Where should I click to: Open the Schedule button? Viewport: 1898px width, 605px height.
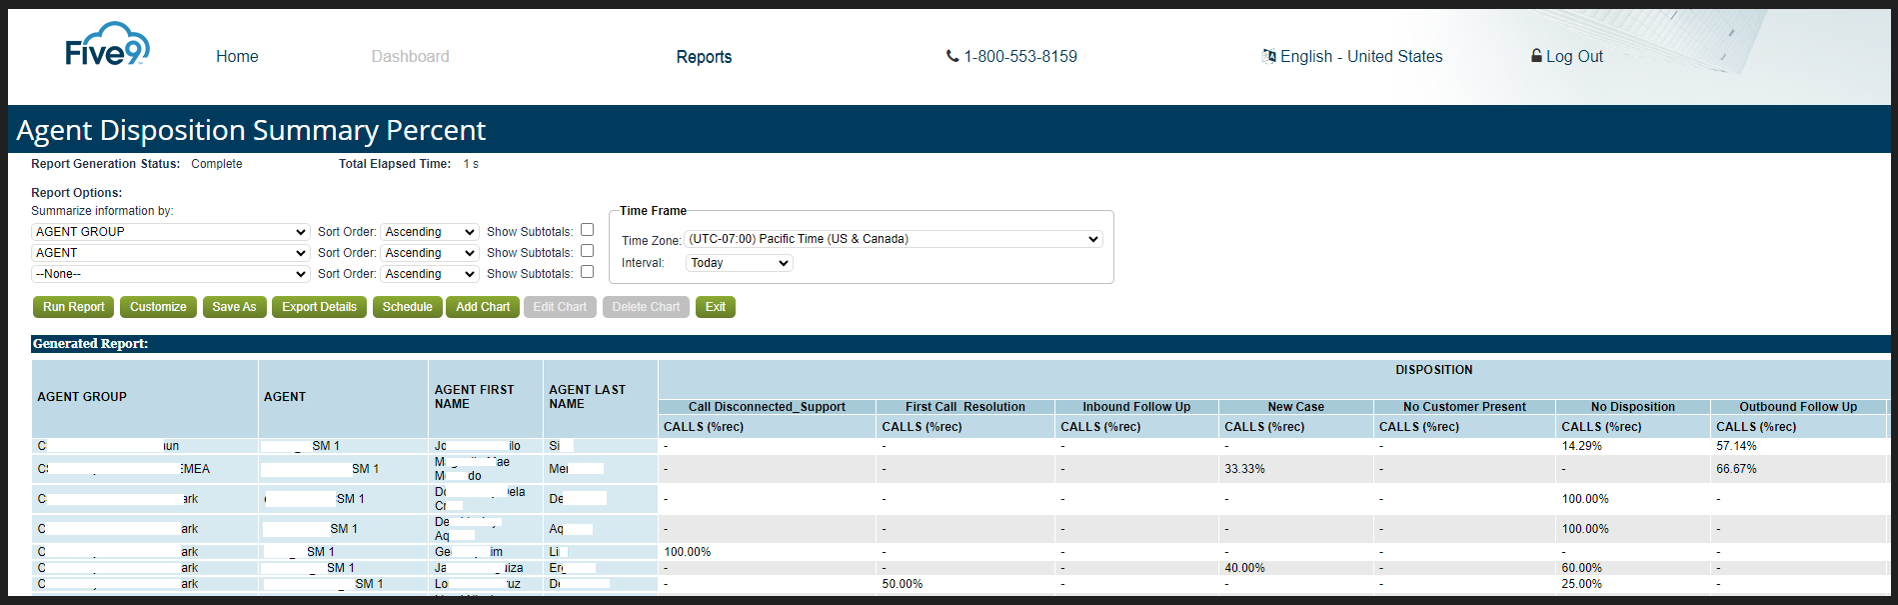coord(407,307)
